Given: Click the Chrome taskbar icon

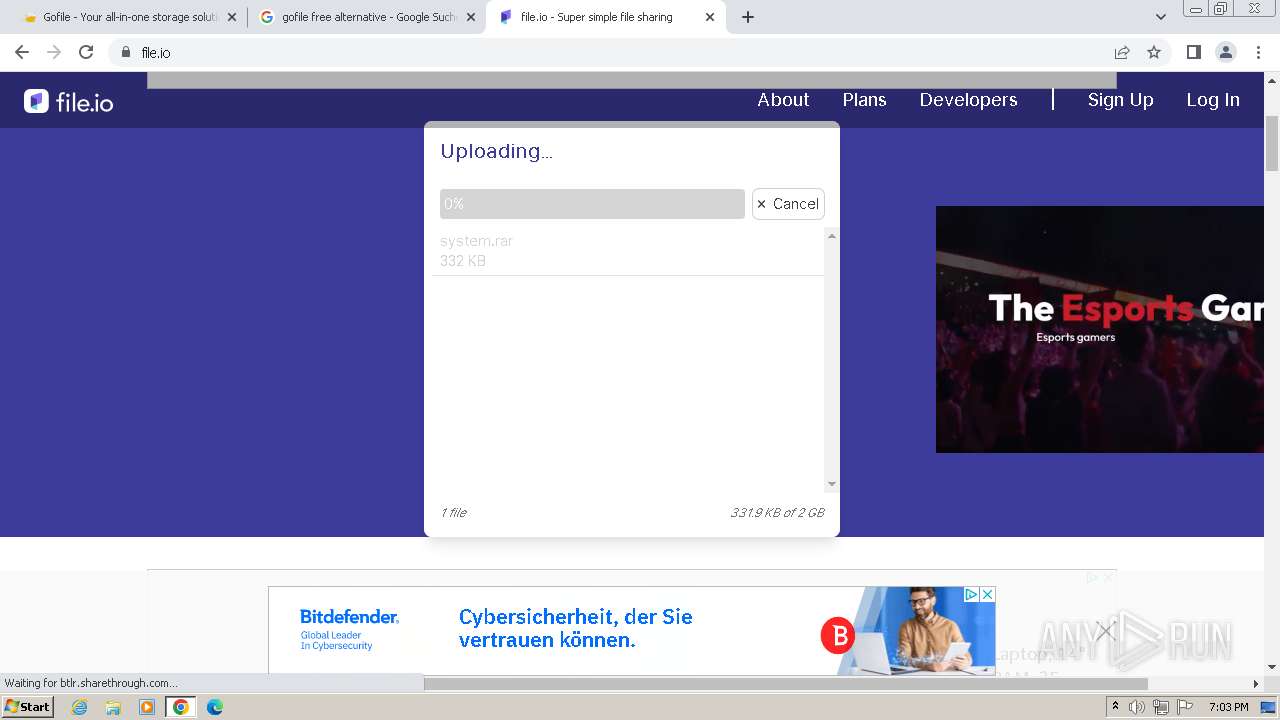Looking at the screenshot, I should pyautogui.click(x=181, y=707).
